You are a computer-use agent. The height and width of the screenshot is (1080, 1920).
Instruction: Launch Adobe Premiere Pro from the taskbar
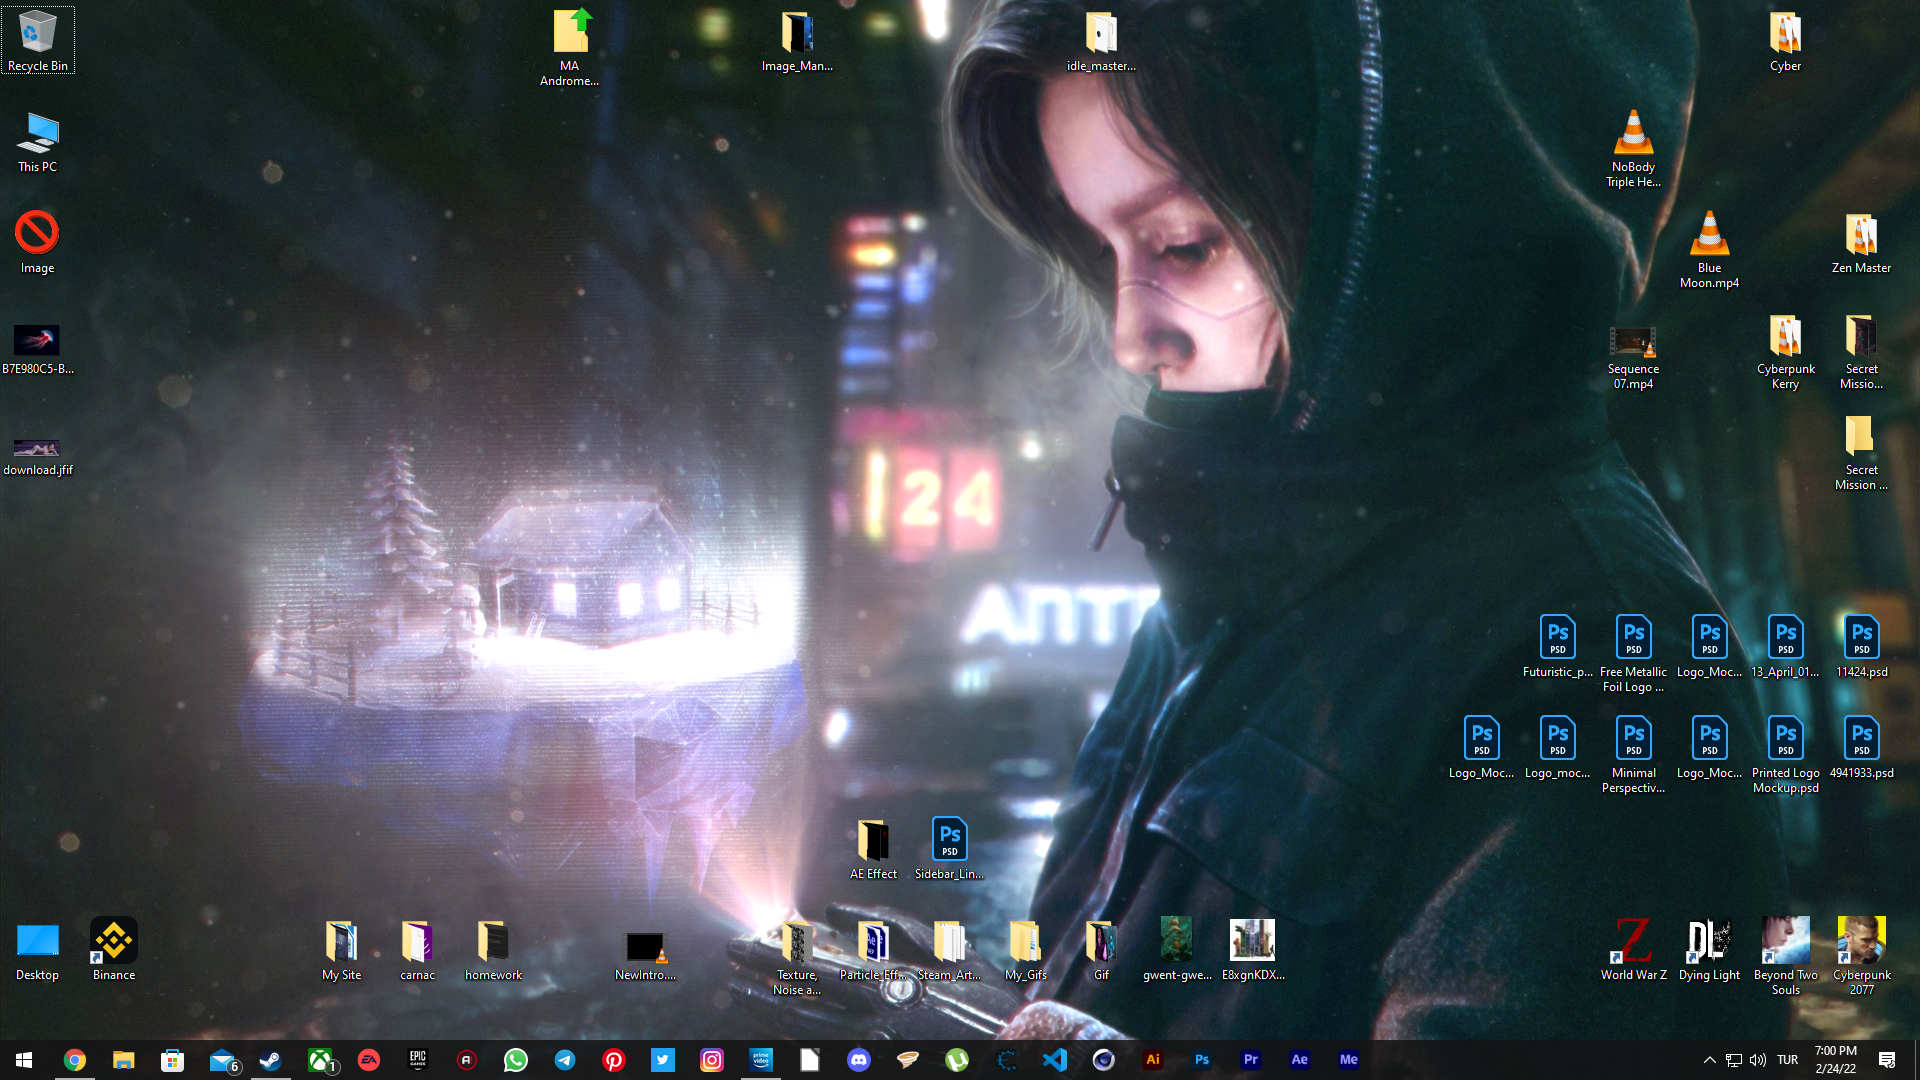coord(1250,1060)
